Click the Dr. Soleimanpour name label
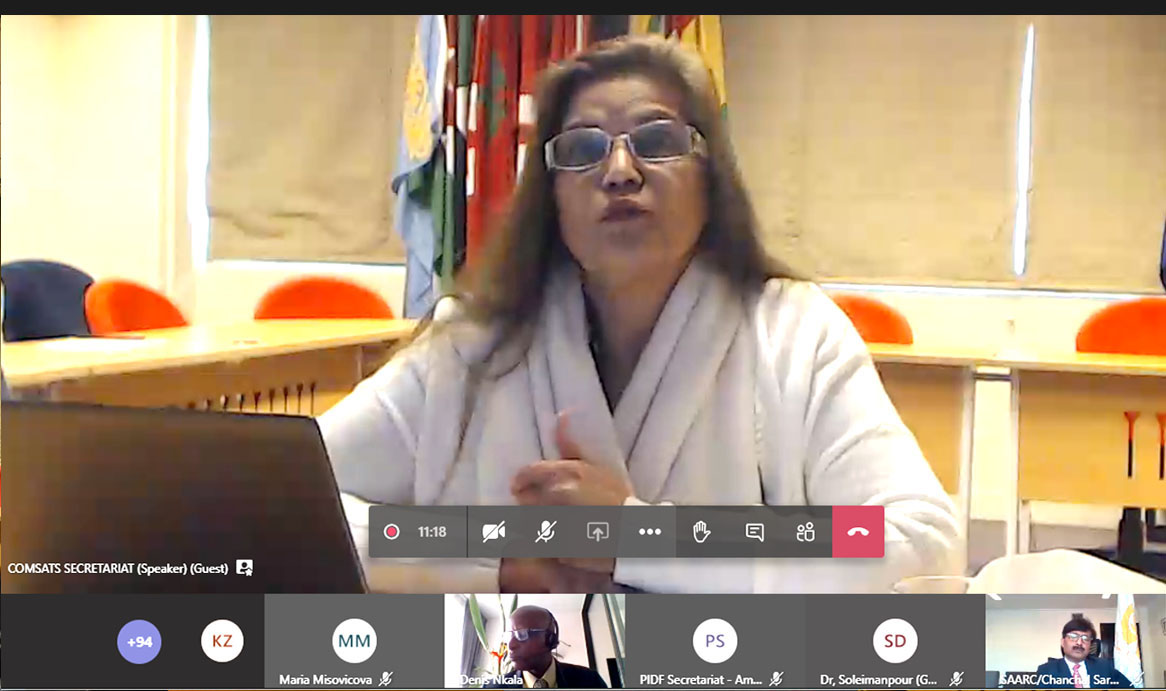This screenshot has height=691, width=1166. pos(878,679)
